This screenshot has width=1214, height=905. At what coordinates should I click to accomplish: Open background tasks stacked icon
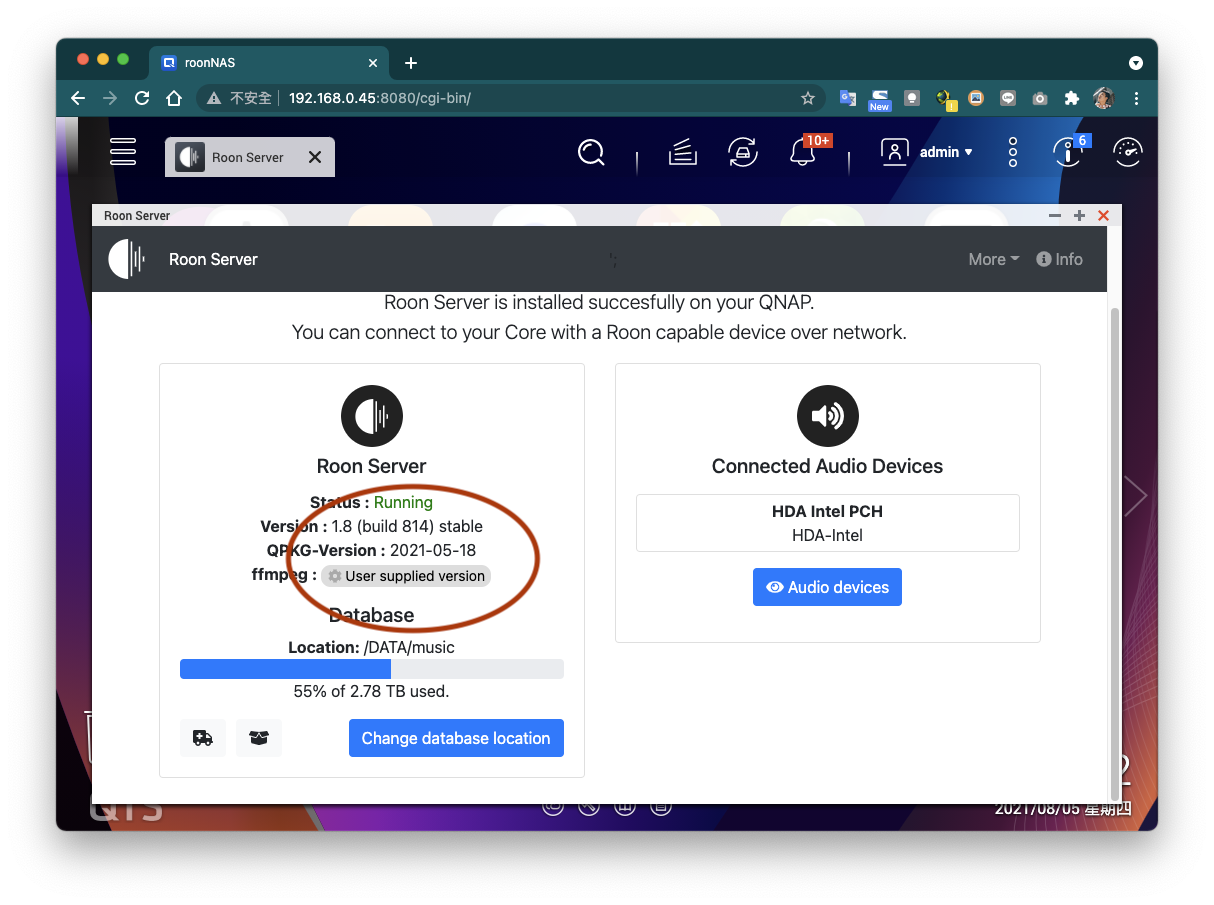point(683,152)
